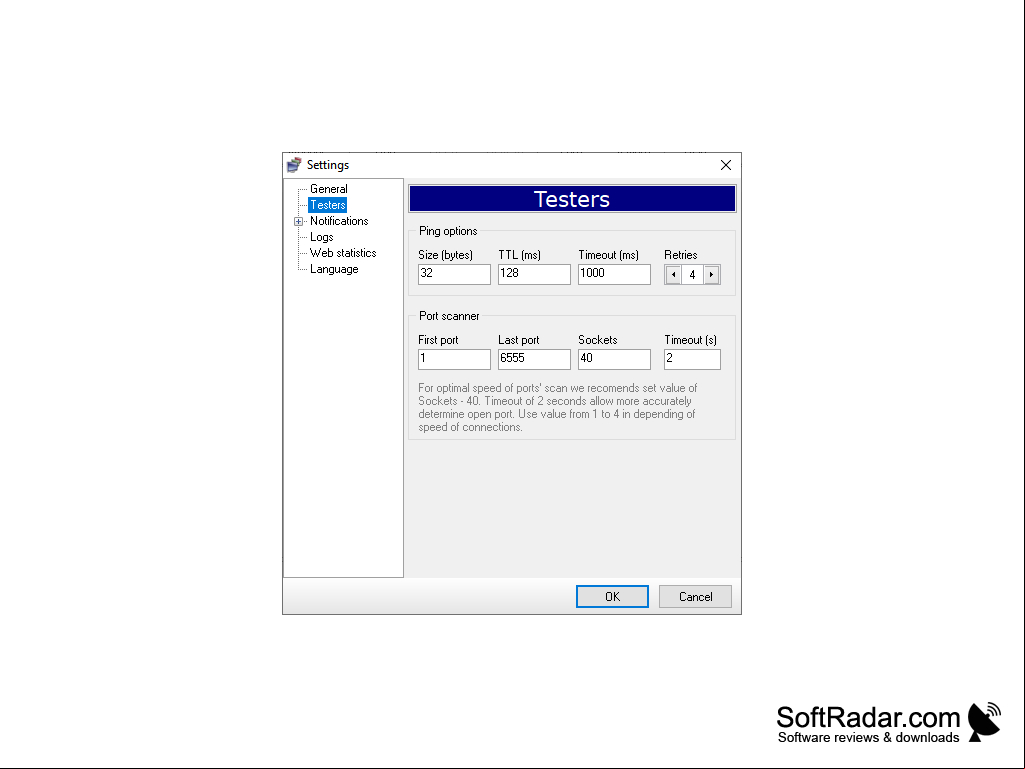Screen dimensions: 1025x769
Task: Select the Testers tree item
Action: (328, 205)
